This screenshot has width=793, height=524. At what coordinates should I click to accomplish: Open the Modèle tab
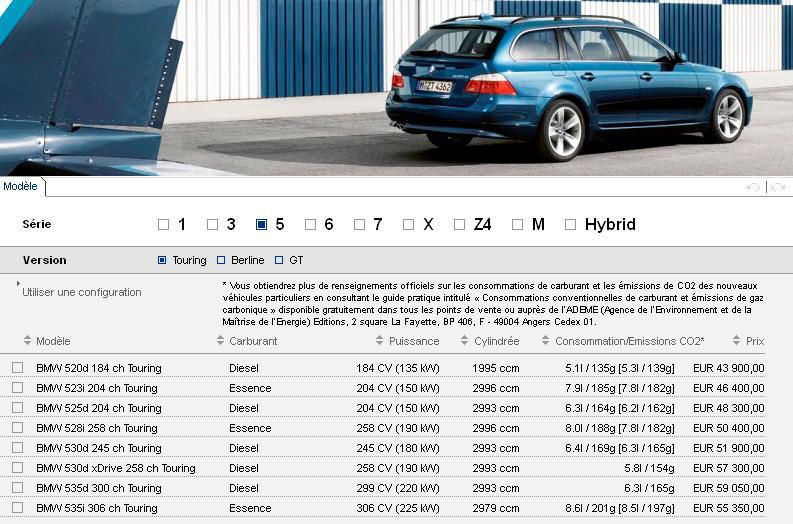point(20,186)
